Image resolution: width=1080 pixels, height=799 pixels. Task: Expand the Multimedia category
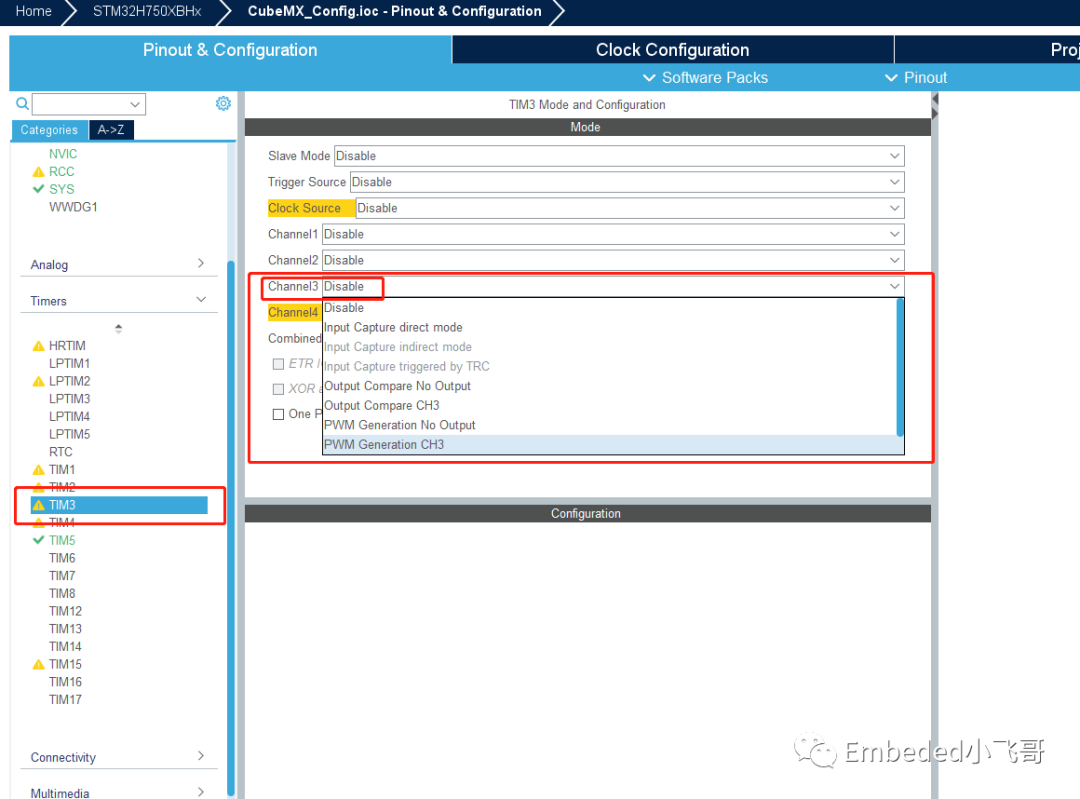(x=200, y=792)
